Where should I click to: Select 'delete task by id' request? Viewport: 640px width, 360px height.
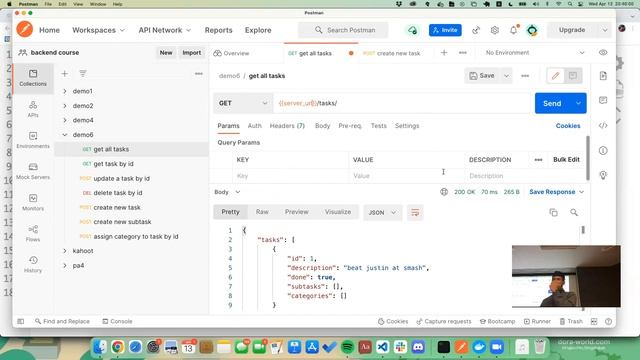(x=118, y=193)
